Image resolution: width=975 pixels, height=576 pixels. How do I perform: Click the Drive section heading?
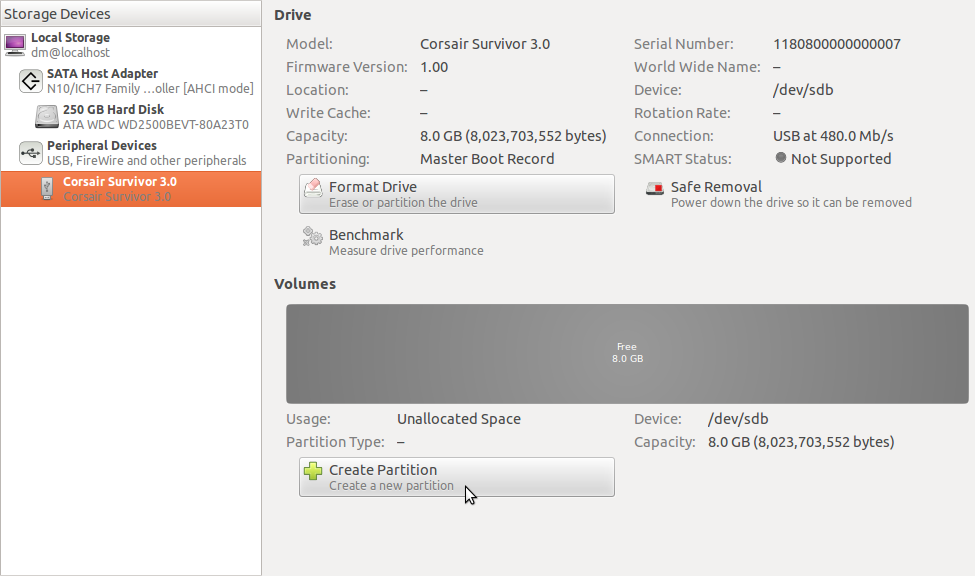293,15
